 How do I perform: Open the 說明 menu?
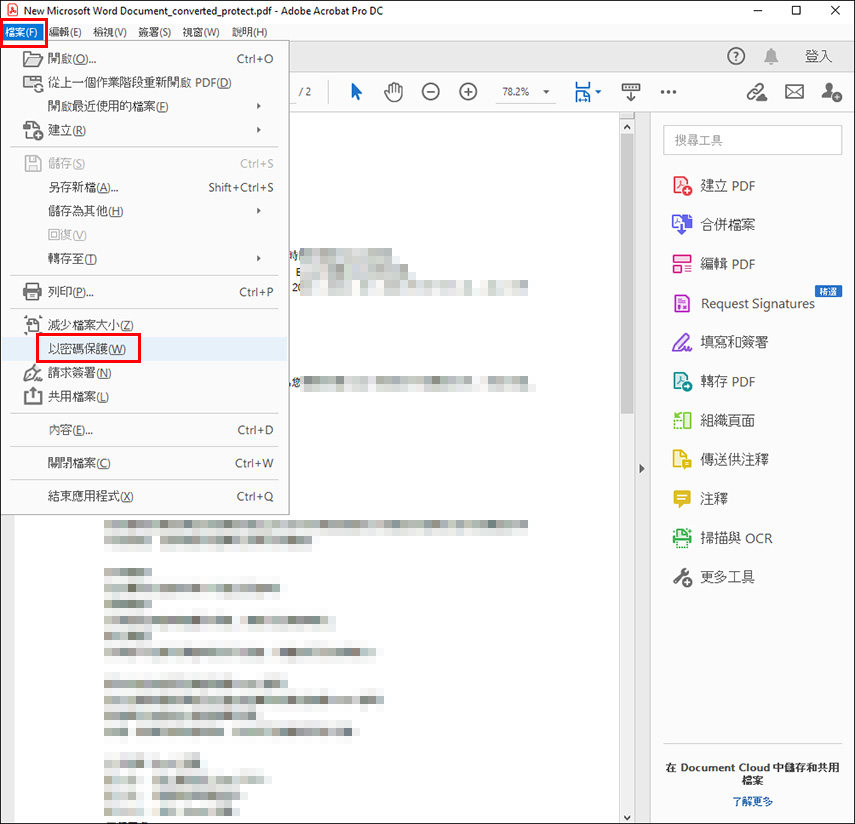click(249, 32)
